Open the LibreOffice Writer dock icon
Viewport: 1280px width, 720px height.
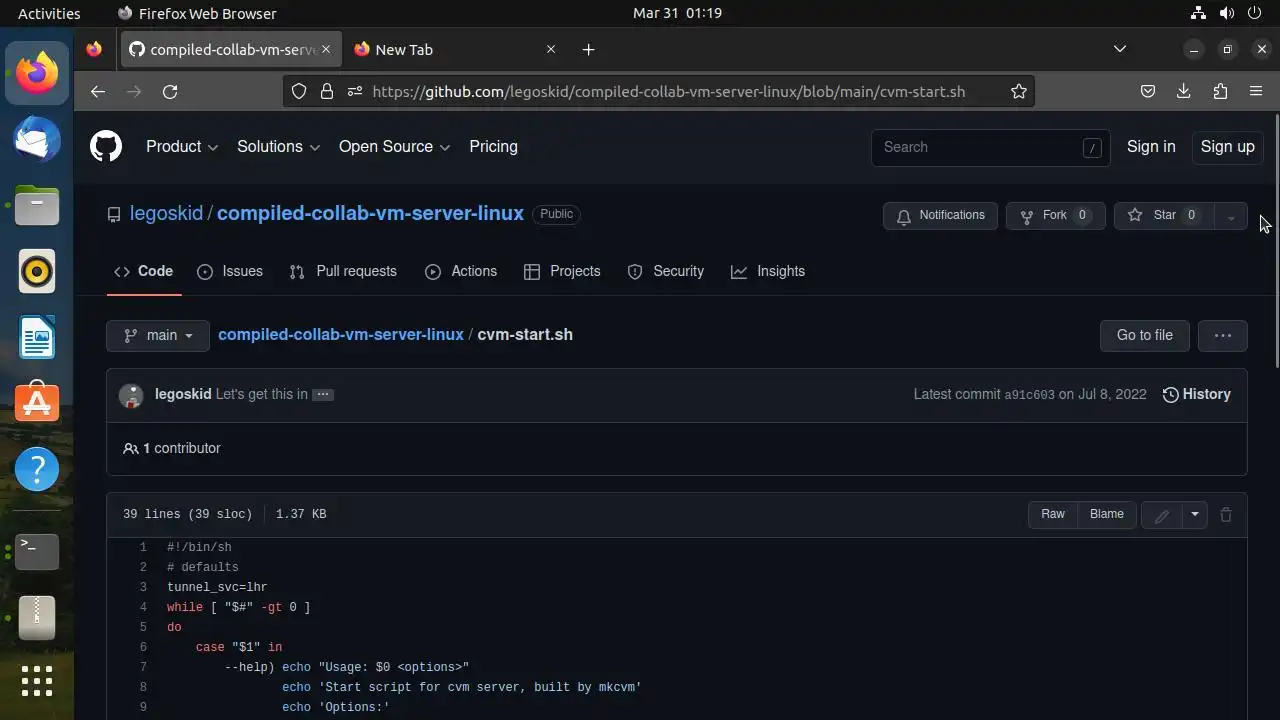37,337
